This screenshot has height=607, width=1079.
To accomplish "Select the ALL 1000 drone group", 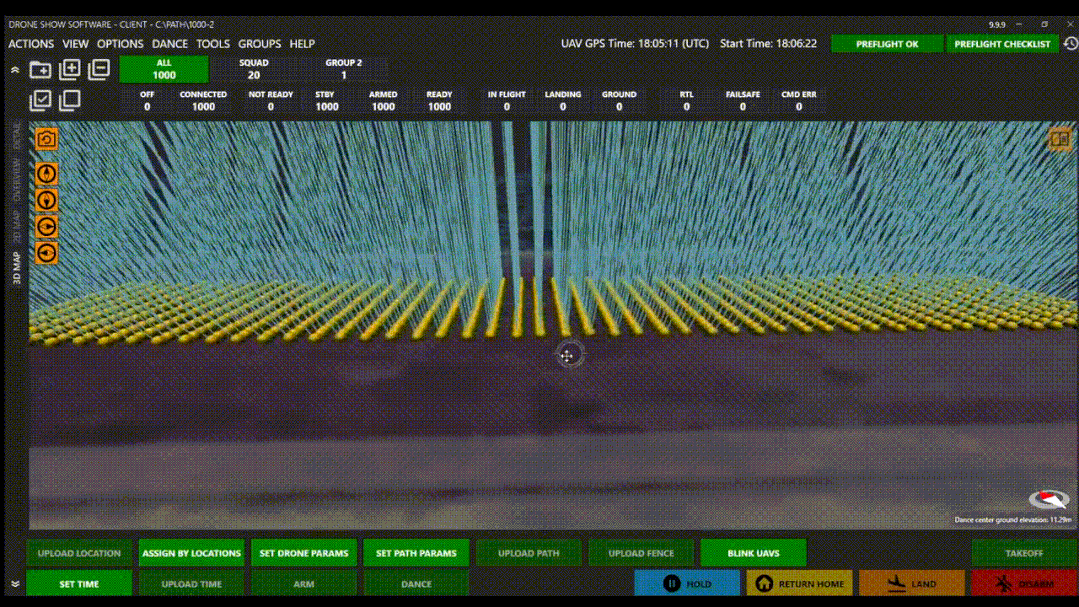I will [x=164, y=69].
